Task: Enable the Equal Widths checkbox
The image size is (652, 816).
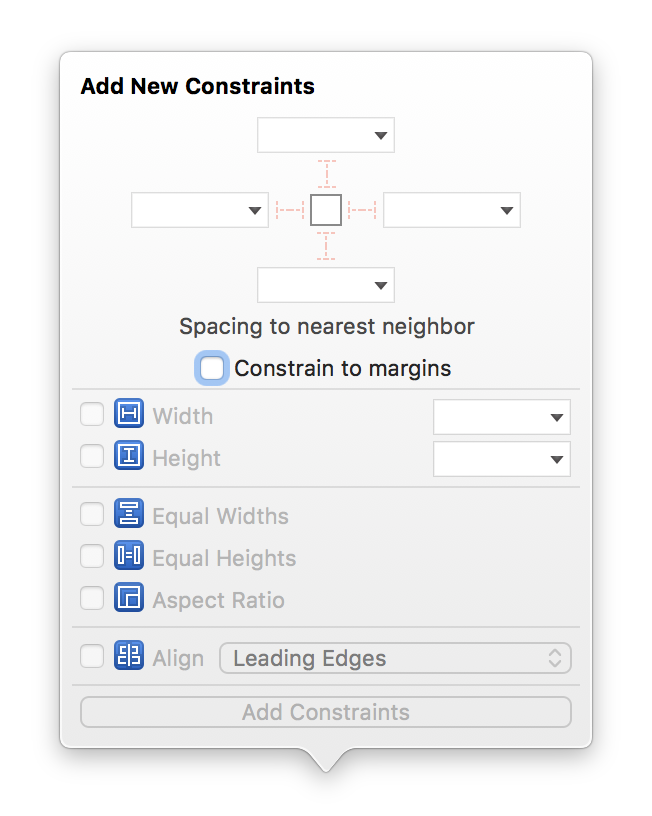Action: pyautogui.click(x=91, y=515)
